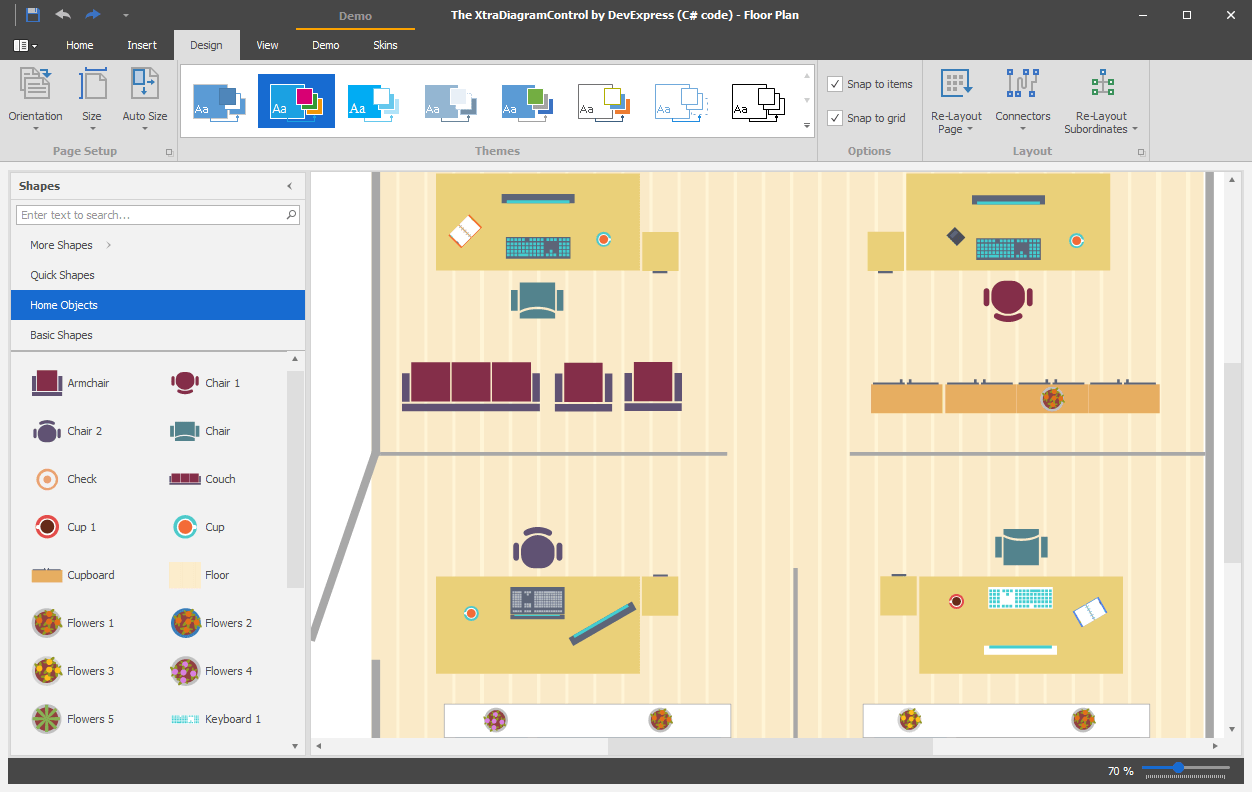Toggle the Snap to items checkbox
Viewport: 1252px width, 792px height.
[835, 84]
